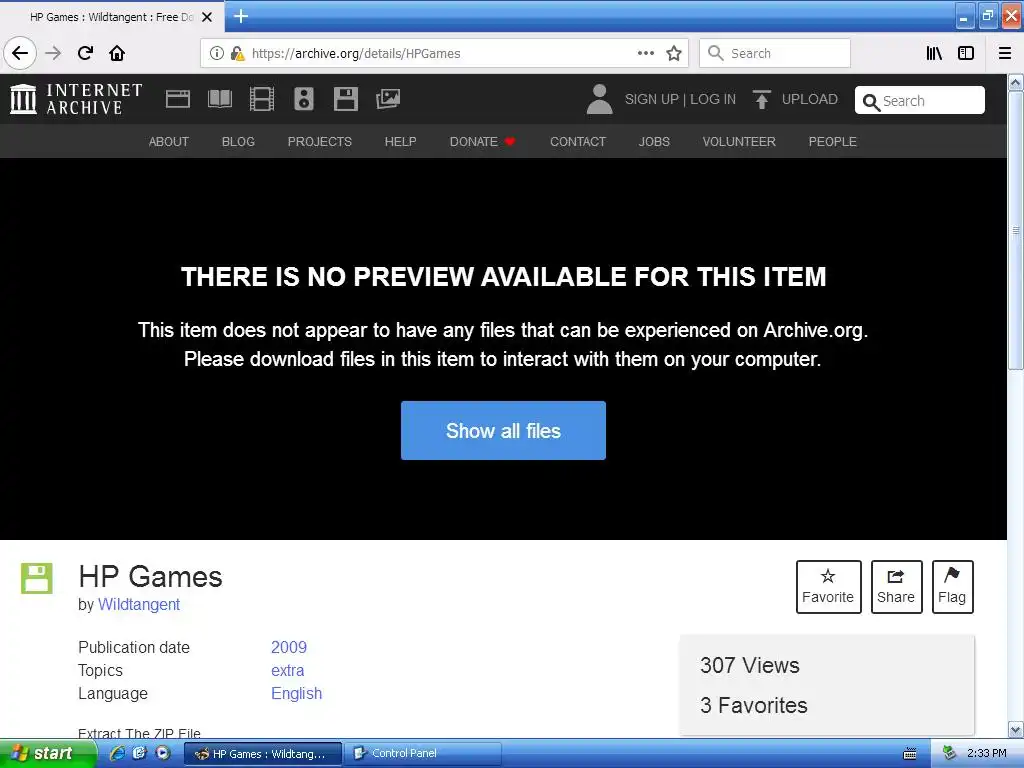Open the HELP menu item
1024x768 pixels.
(x=400, y=142)
